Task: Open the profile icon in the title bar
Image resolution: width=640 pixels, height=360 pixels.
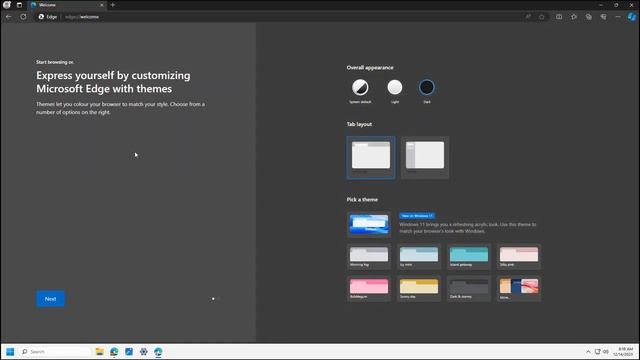Action: pyautogui.click(x=7, y=5)
